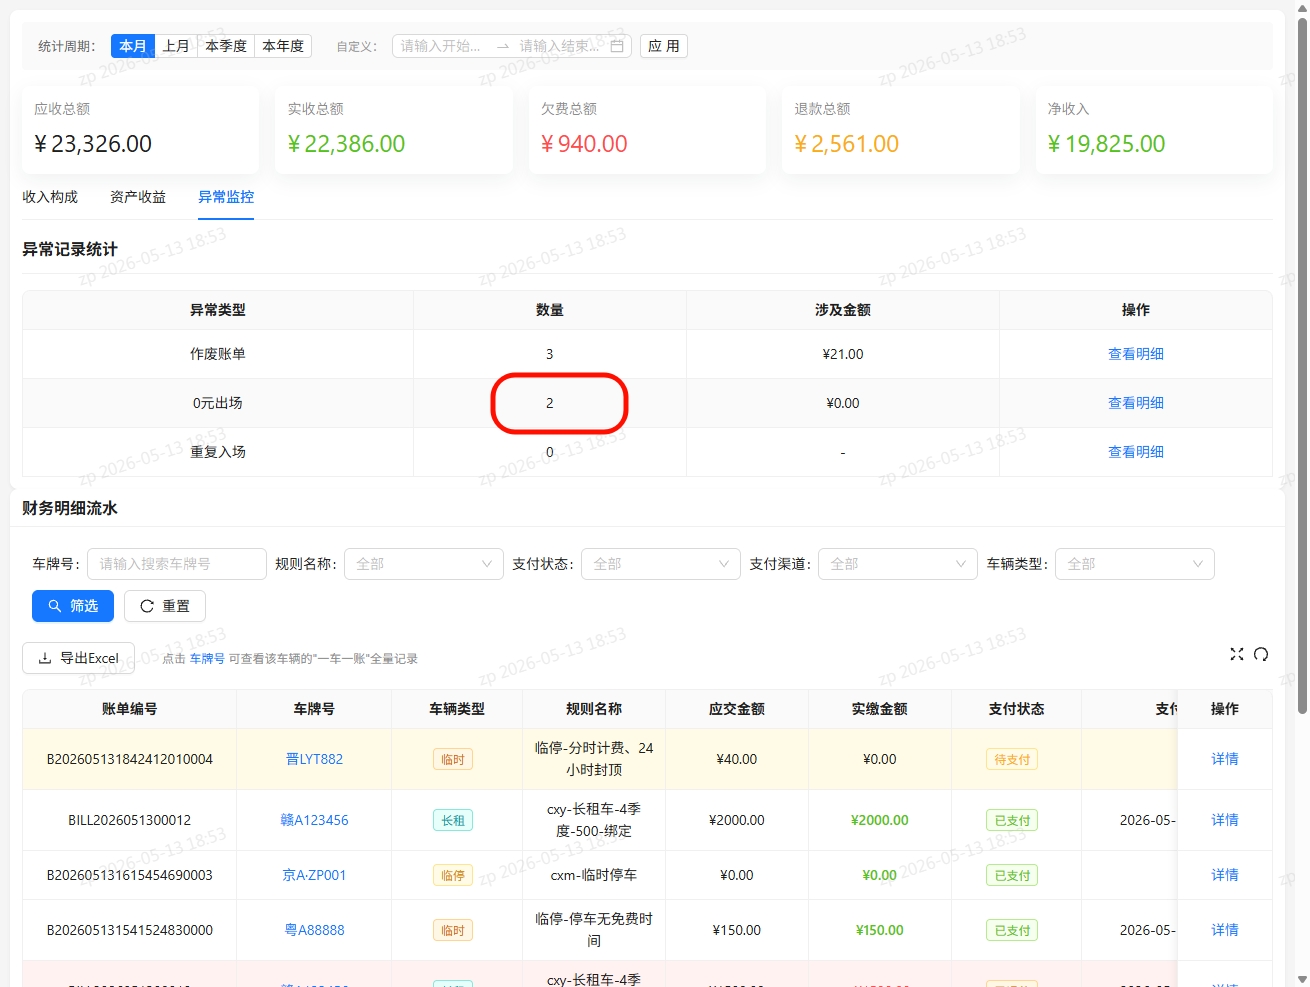
Task: Click the 待支付 status tag
Action: tap(1012, 759)
